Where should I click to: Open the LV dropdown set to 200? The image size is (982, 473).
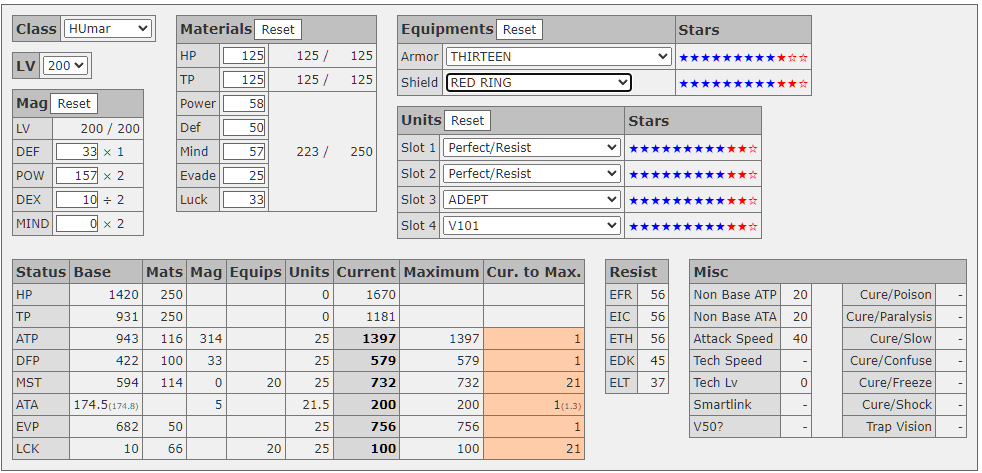[65, 65]
